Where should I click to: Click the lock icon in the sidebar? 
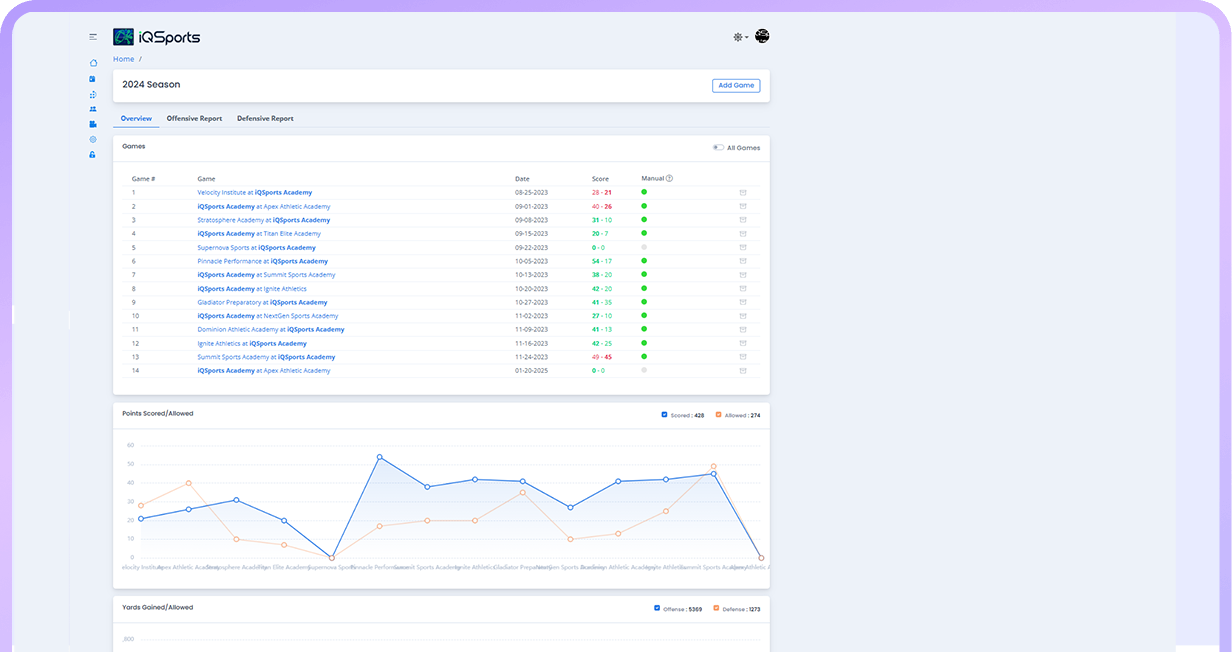(x=93, y=155)
